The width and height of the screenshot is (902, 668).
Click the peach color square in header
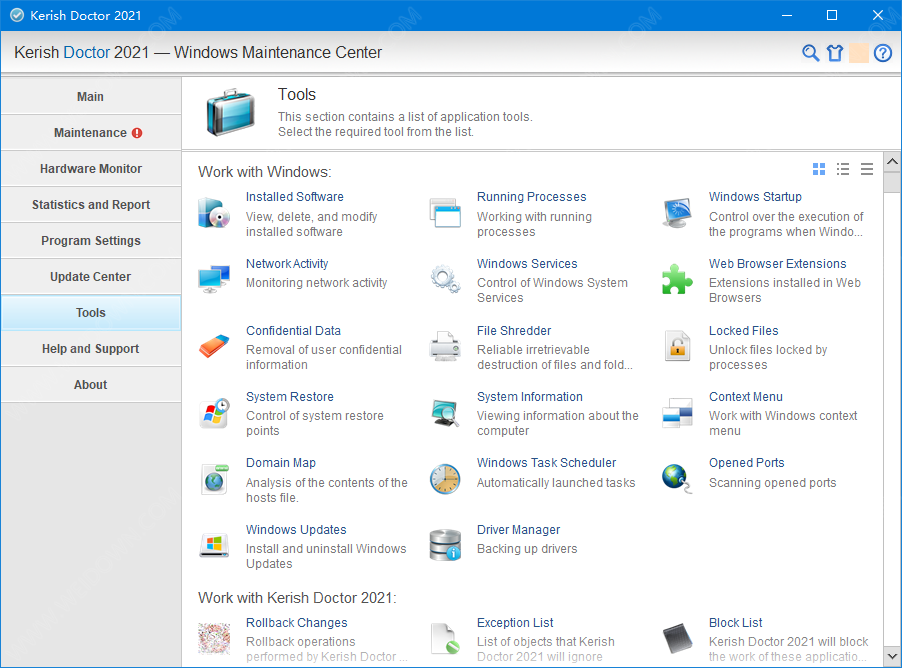(x=858, y=53)
